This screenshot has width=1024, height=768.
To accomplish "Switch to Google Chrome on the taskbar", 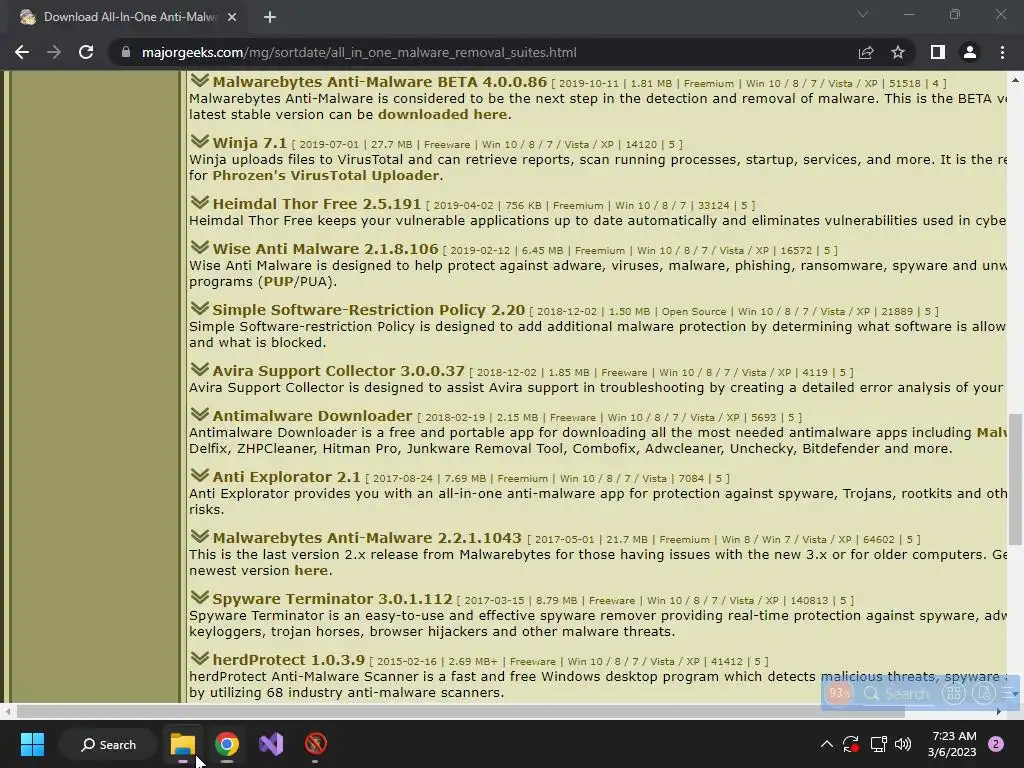I will click(227, 744).
